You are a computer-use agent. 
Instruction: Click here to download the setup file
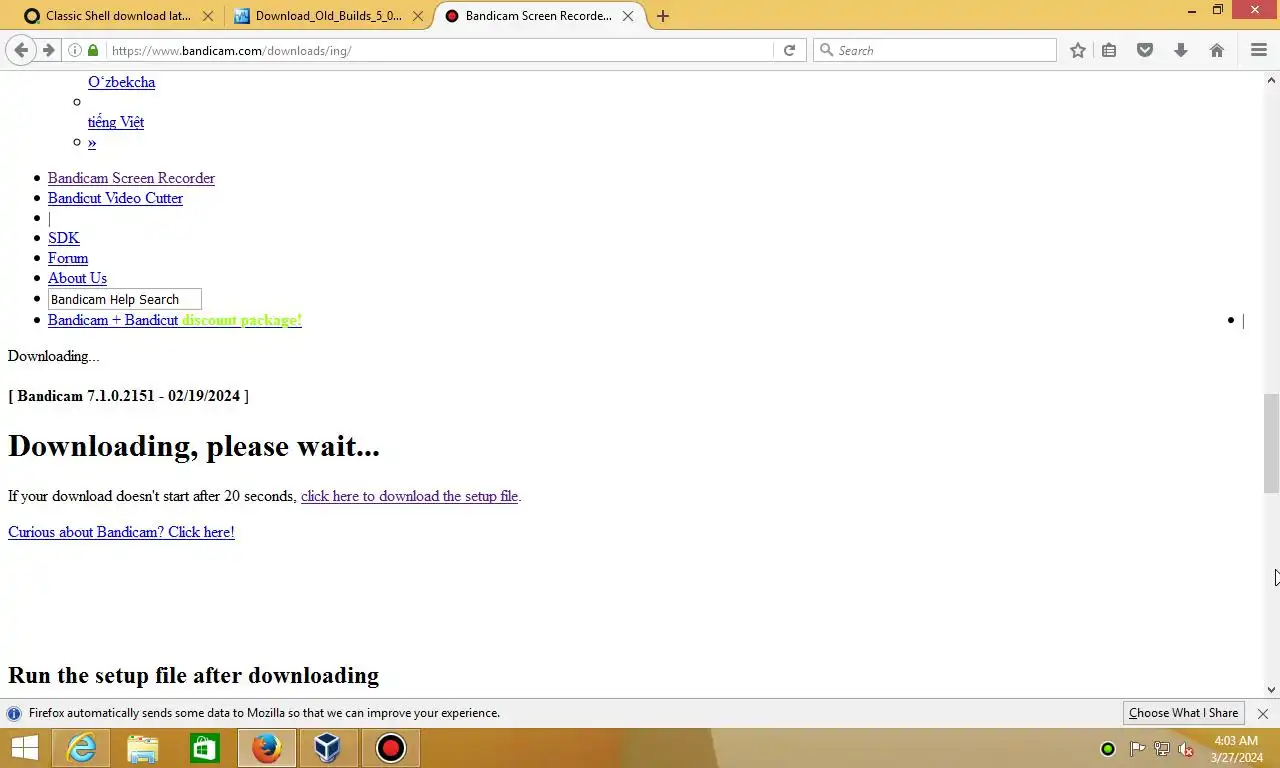(x=409, y=496)
